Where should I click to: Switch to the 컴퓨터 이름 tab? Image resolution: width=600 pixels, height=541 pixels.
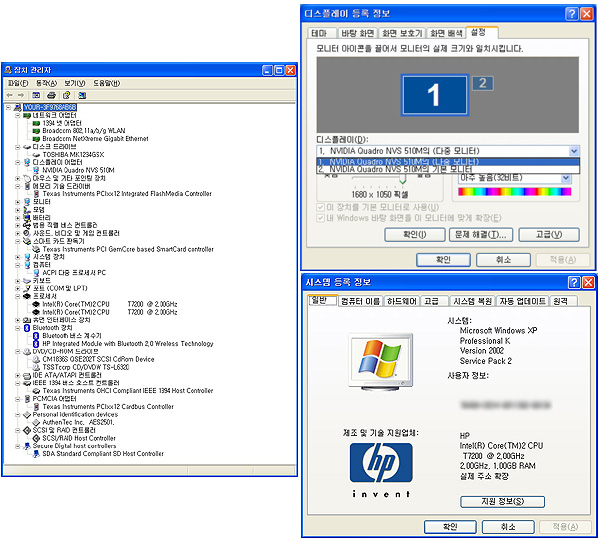[360, 301]
